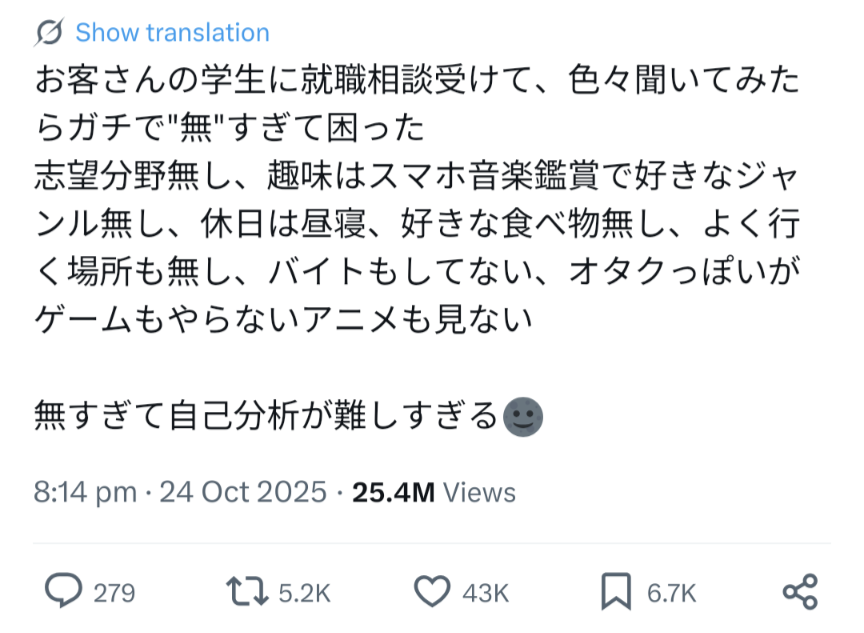Click the 5.2K reposts count
Screen dimensions: 864x633
(304, 593)
